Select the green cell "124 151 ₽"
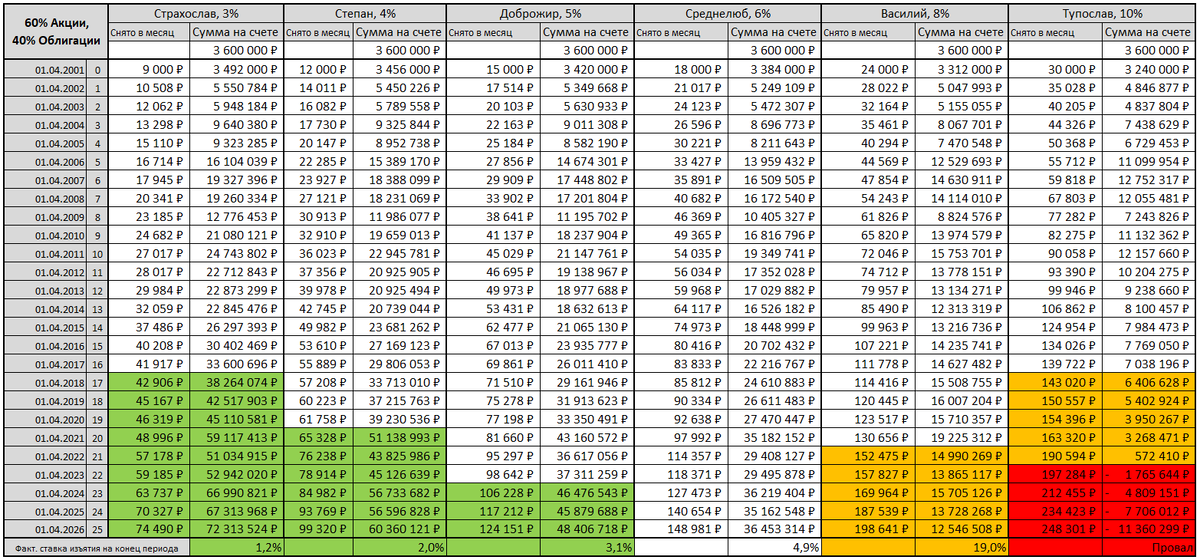This screenshot has width=1200, height=560. 493,527
